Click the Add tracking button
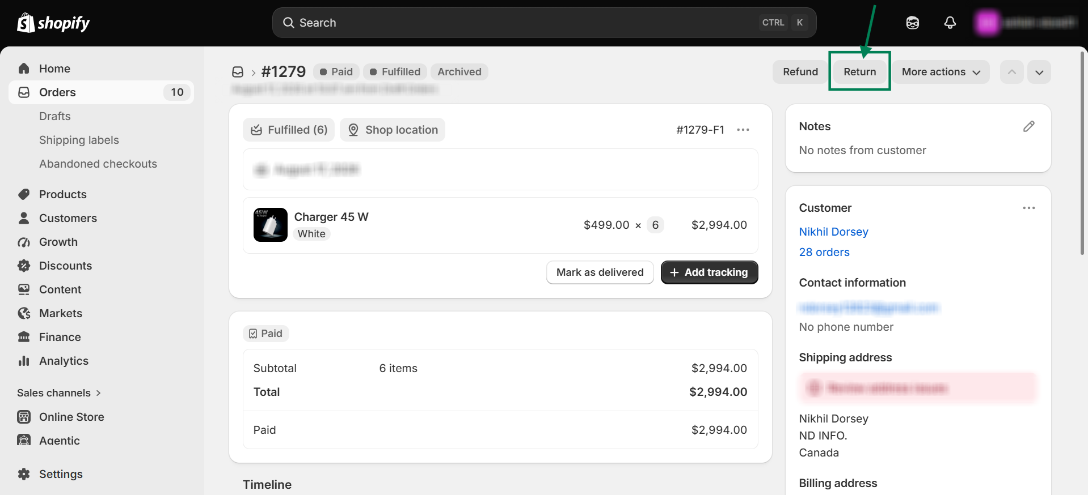The image size is (1088, 495). point(709,272)
